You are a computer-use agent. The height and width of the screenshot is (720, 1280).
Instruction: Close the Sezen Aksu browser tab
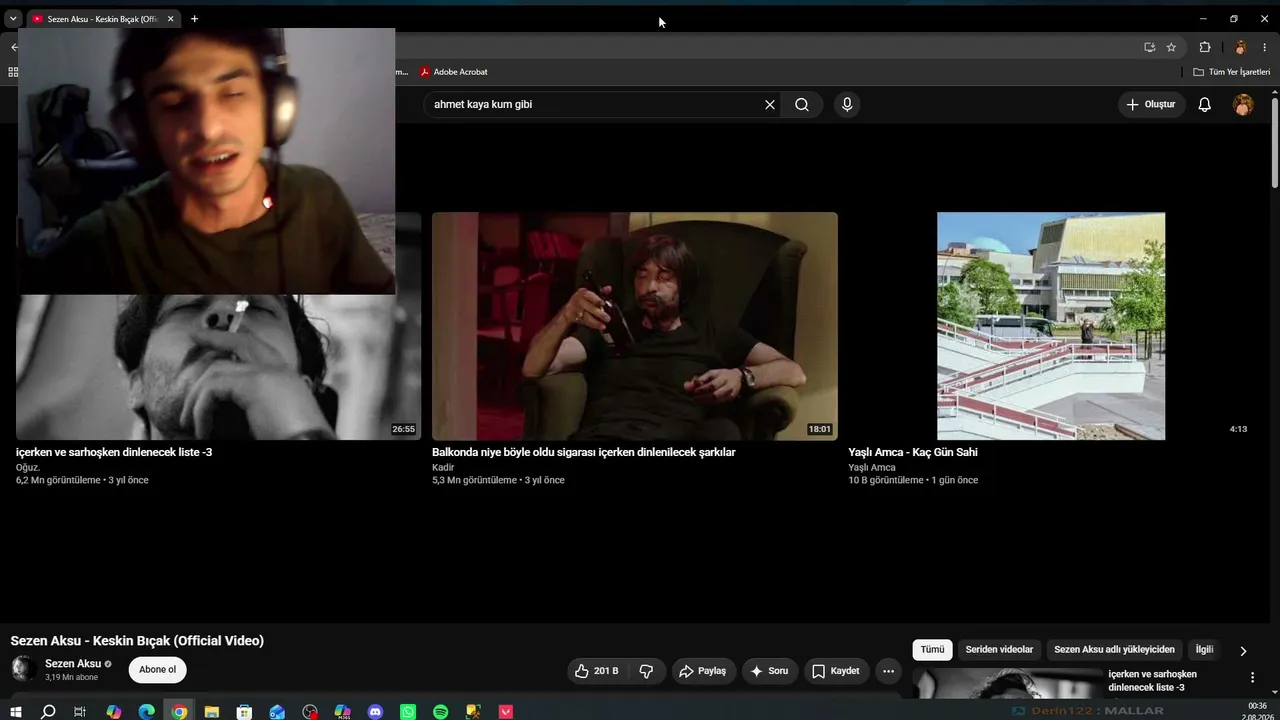(171, 19)
